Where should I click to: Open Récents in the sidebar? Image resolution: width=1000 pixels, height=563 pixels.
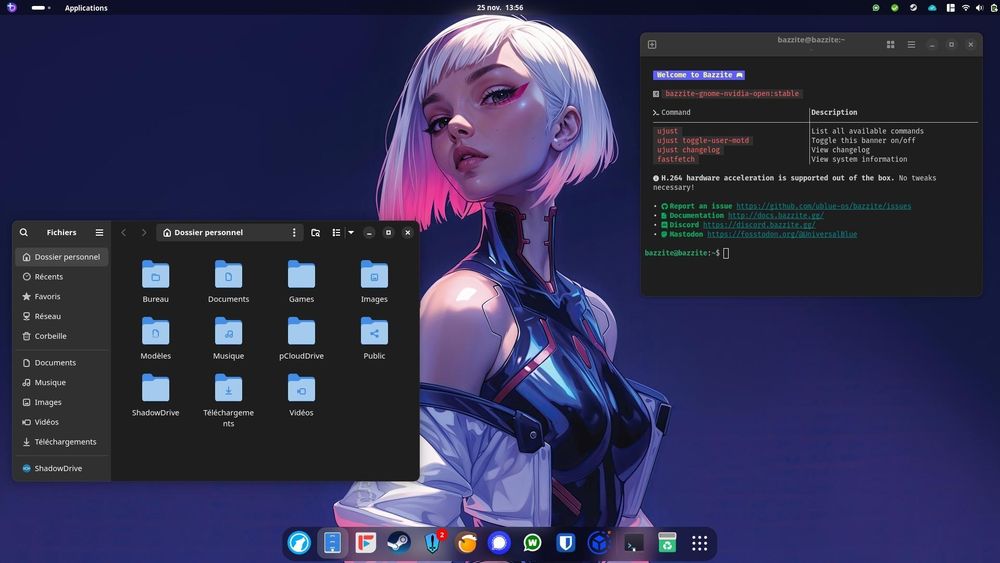point(61,277)
